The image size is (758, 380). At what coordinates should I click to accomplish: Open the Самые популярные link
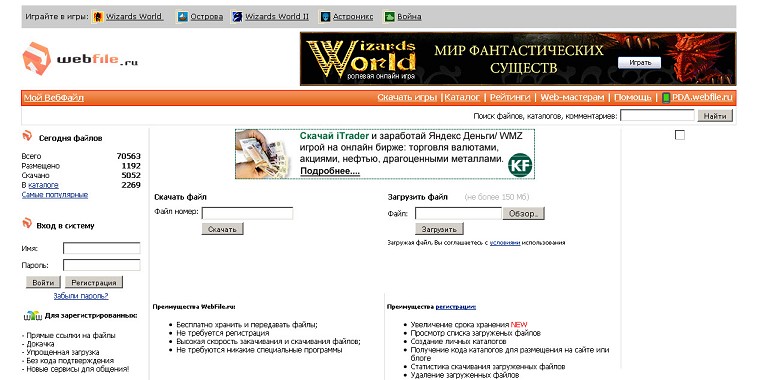coord(55,195)
